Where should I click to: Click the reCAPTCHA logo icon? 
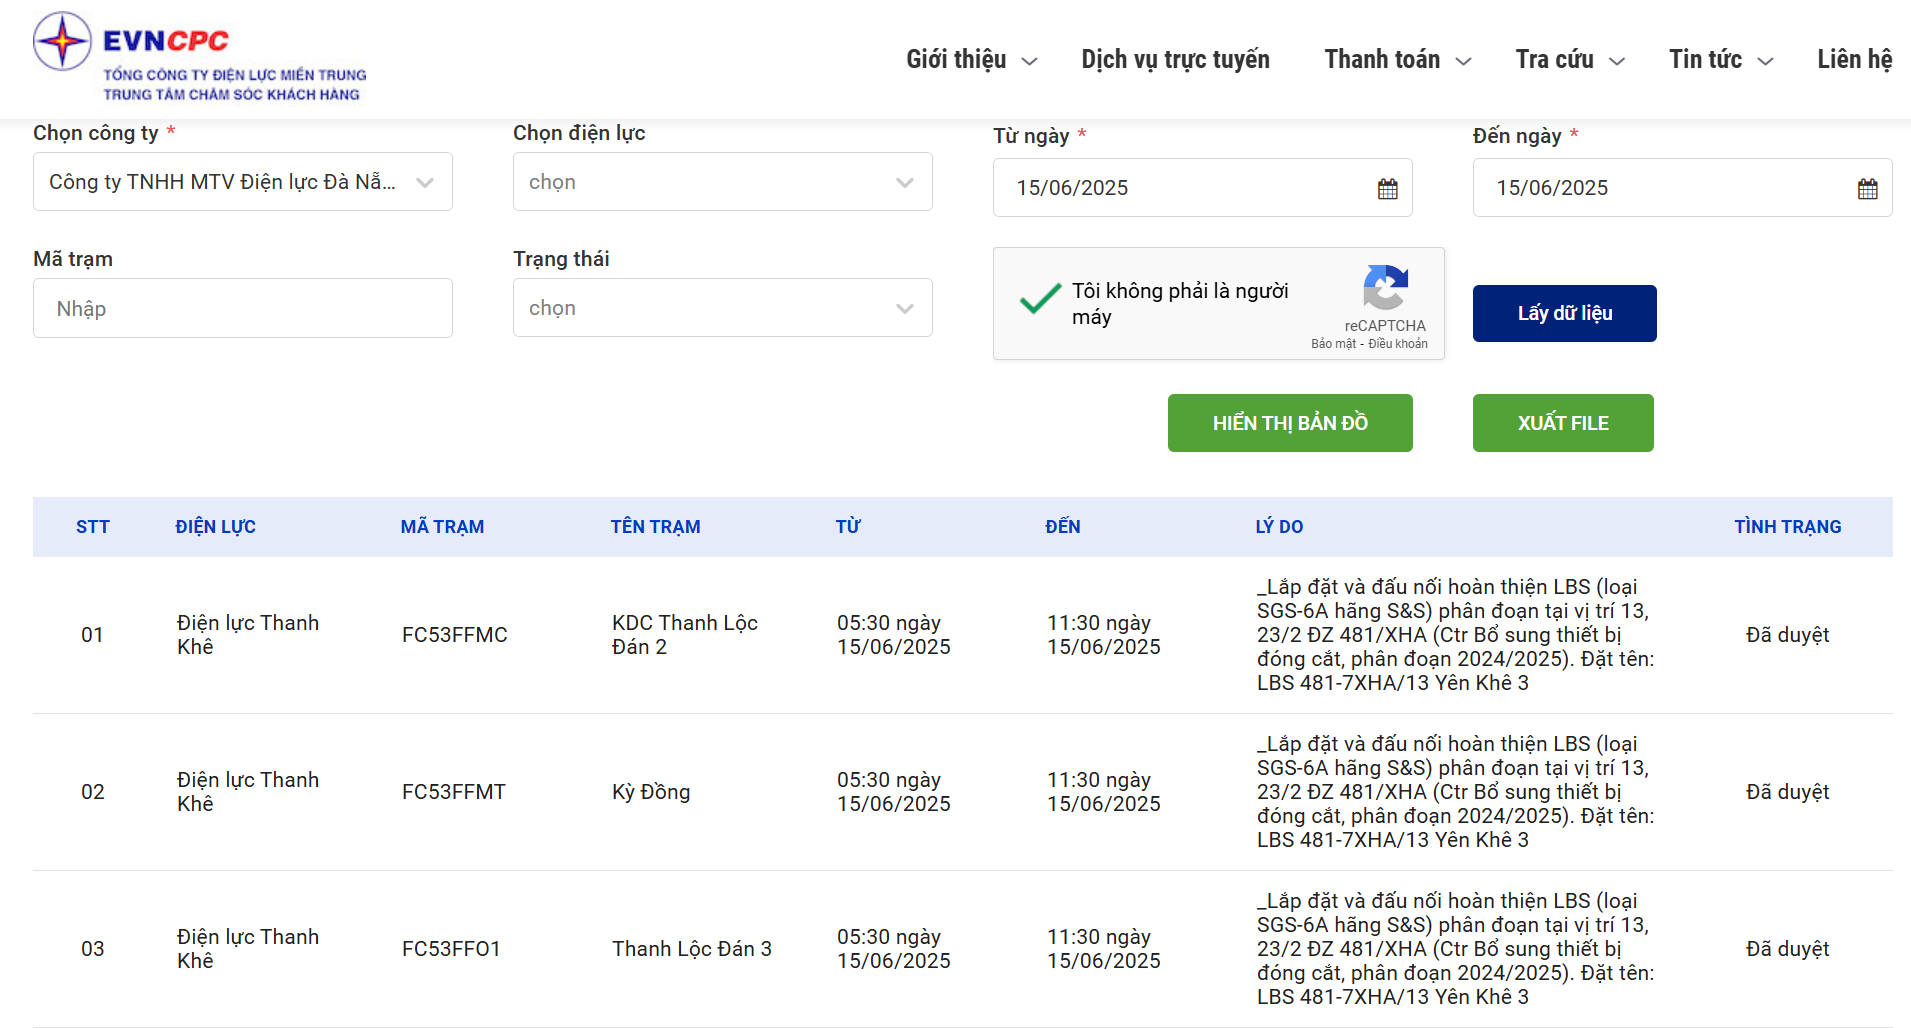coord(1385,288)
